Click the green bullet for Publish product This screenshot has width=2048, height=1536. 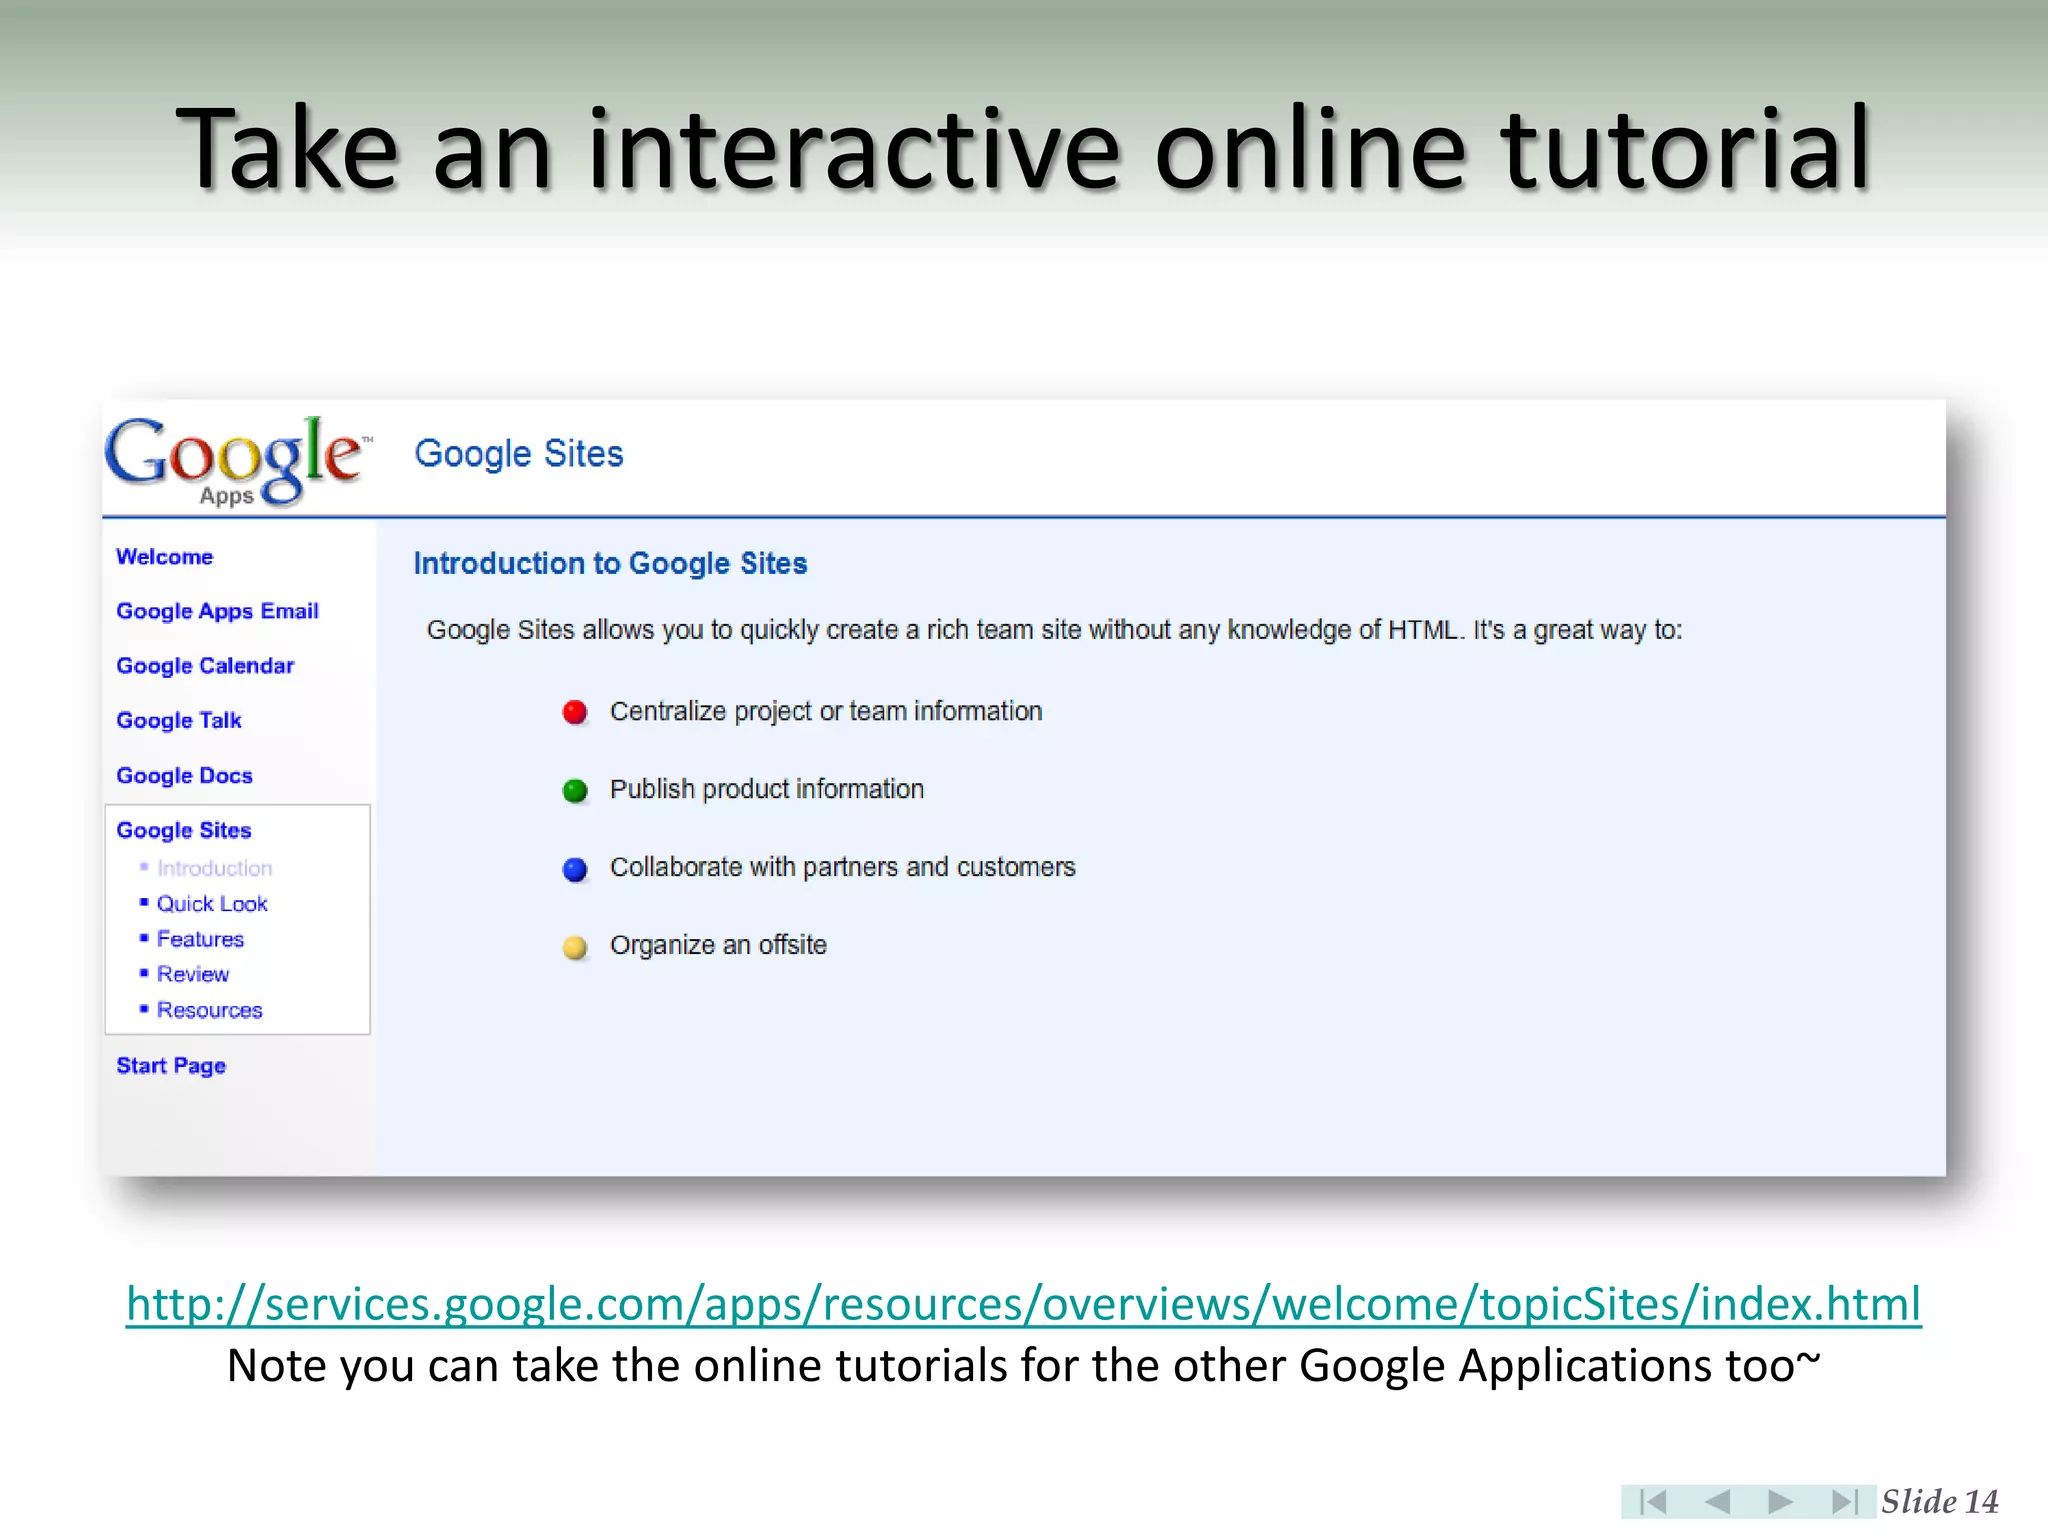pyautogui.click(x=575, y=790)
